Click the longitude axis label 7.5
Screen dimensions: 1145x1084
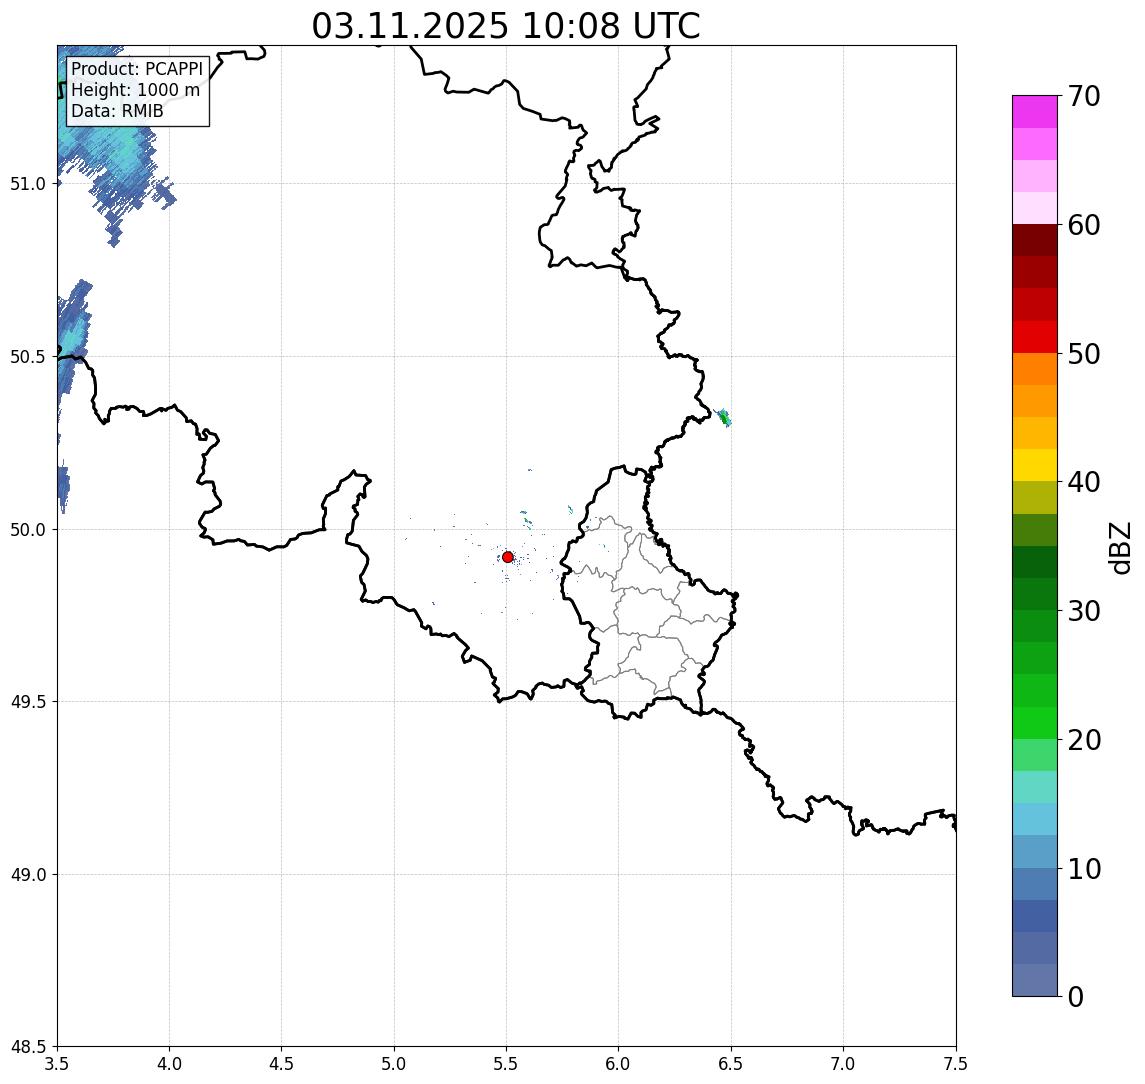956,1064
